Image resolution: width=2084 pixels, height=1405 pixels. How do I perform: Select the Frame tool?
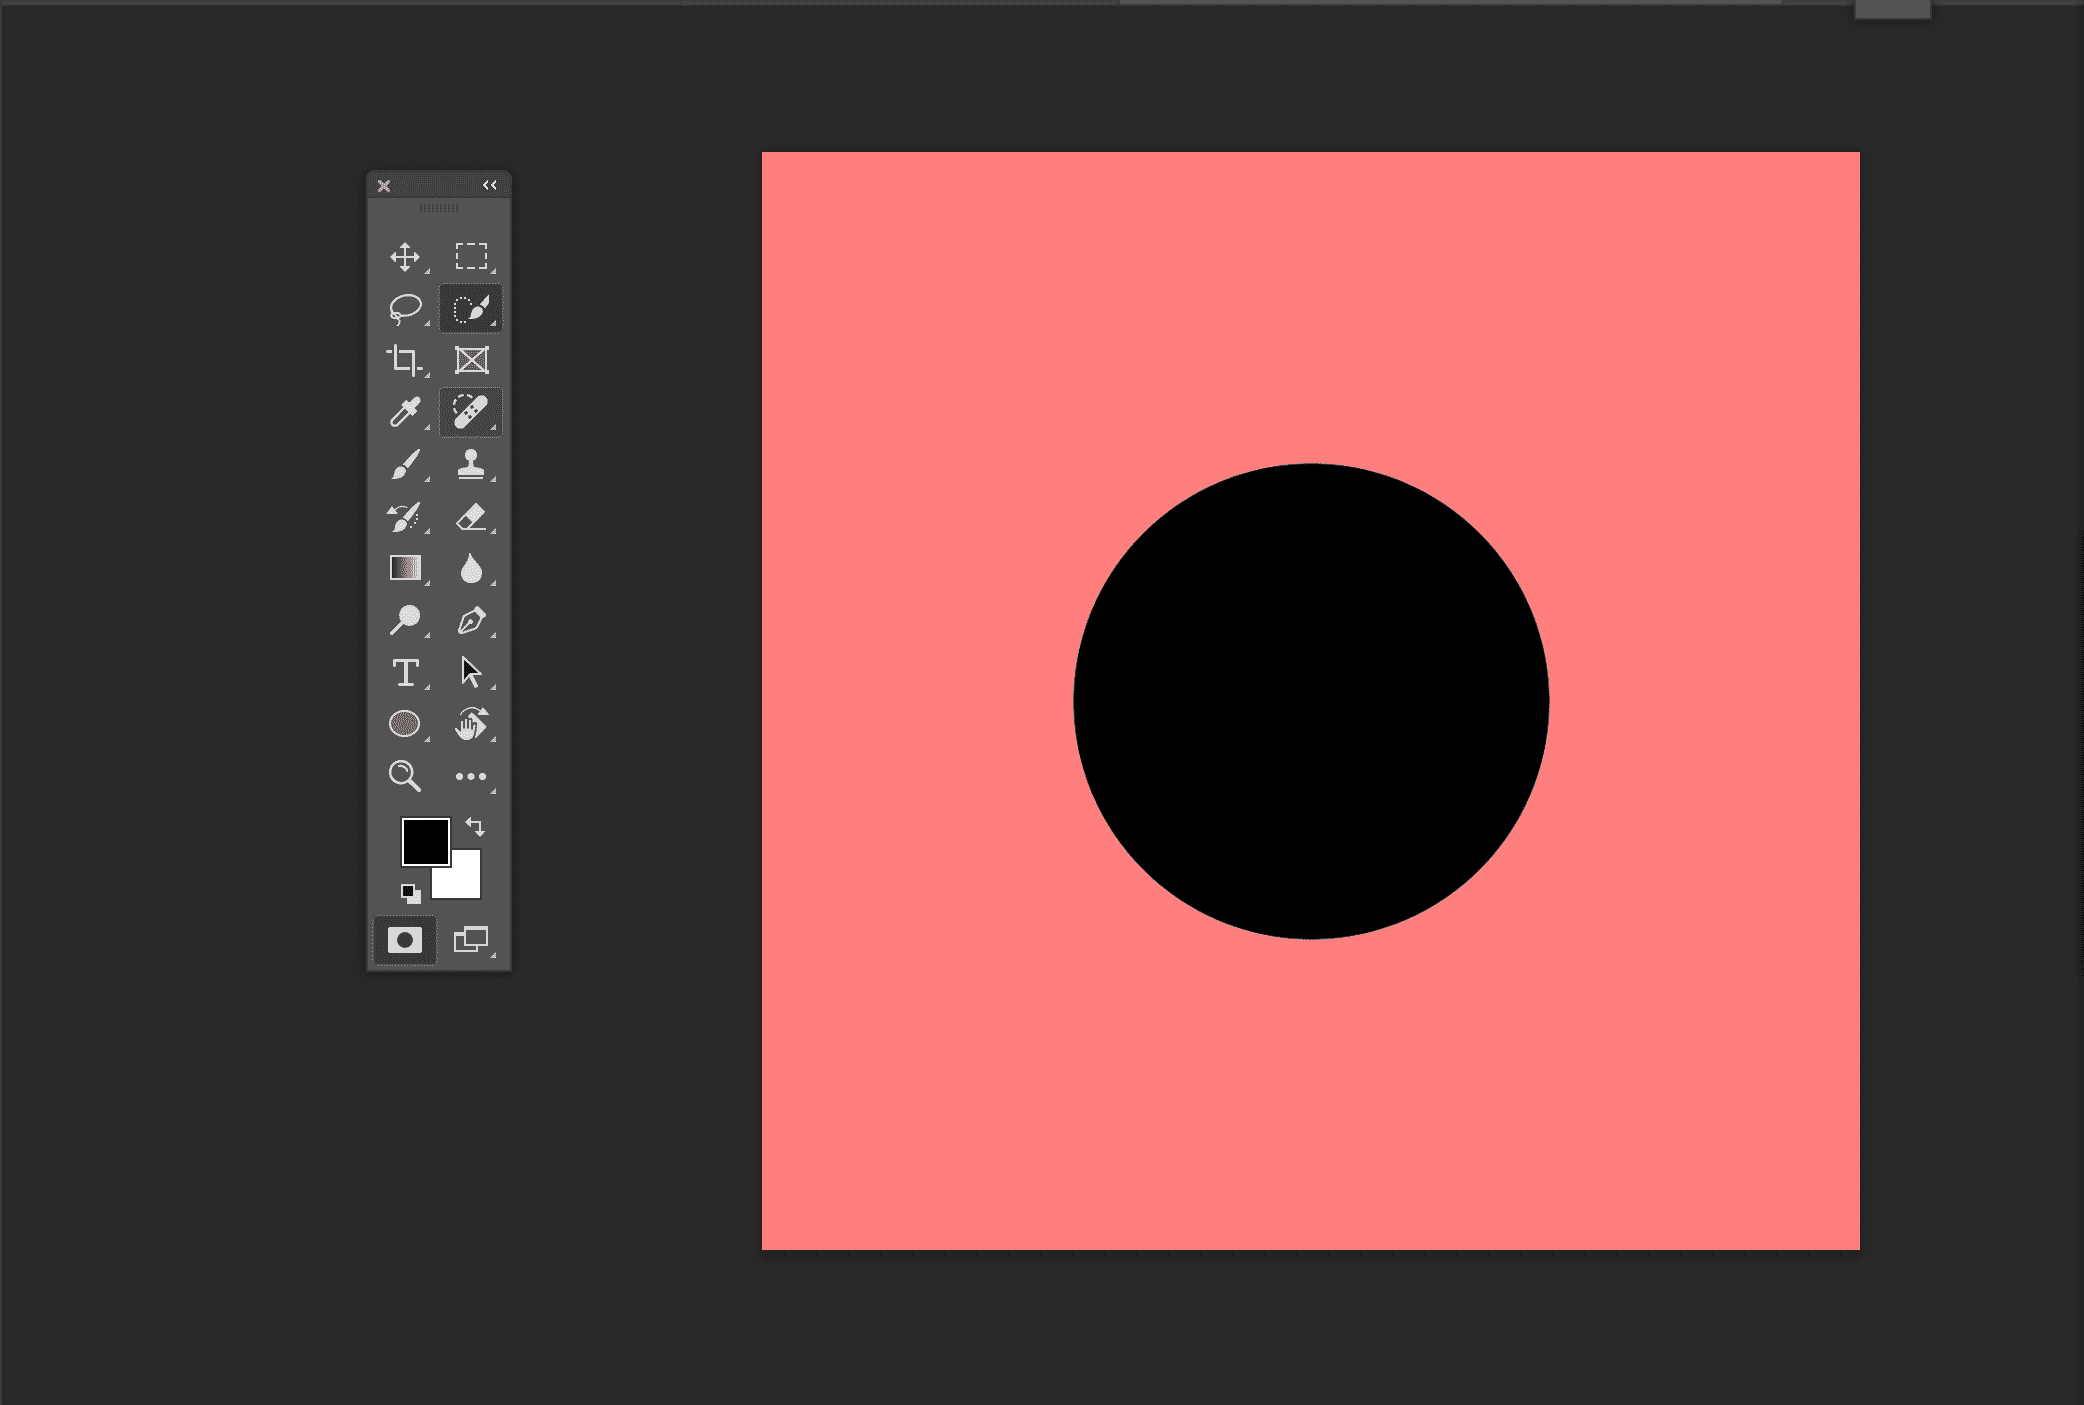pos(471,361)
